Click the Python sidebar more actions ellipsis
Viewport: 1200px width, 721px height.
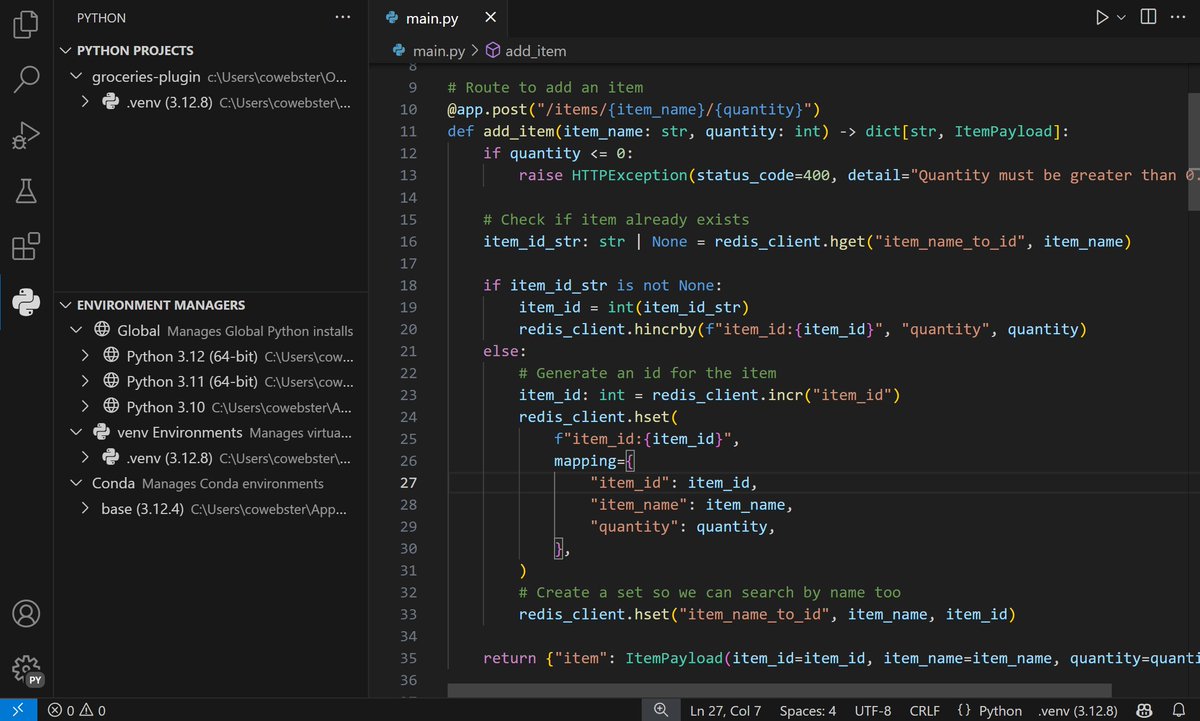tap(343, 18)
